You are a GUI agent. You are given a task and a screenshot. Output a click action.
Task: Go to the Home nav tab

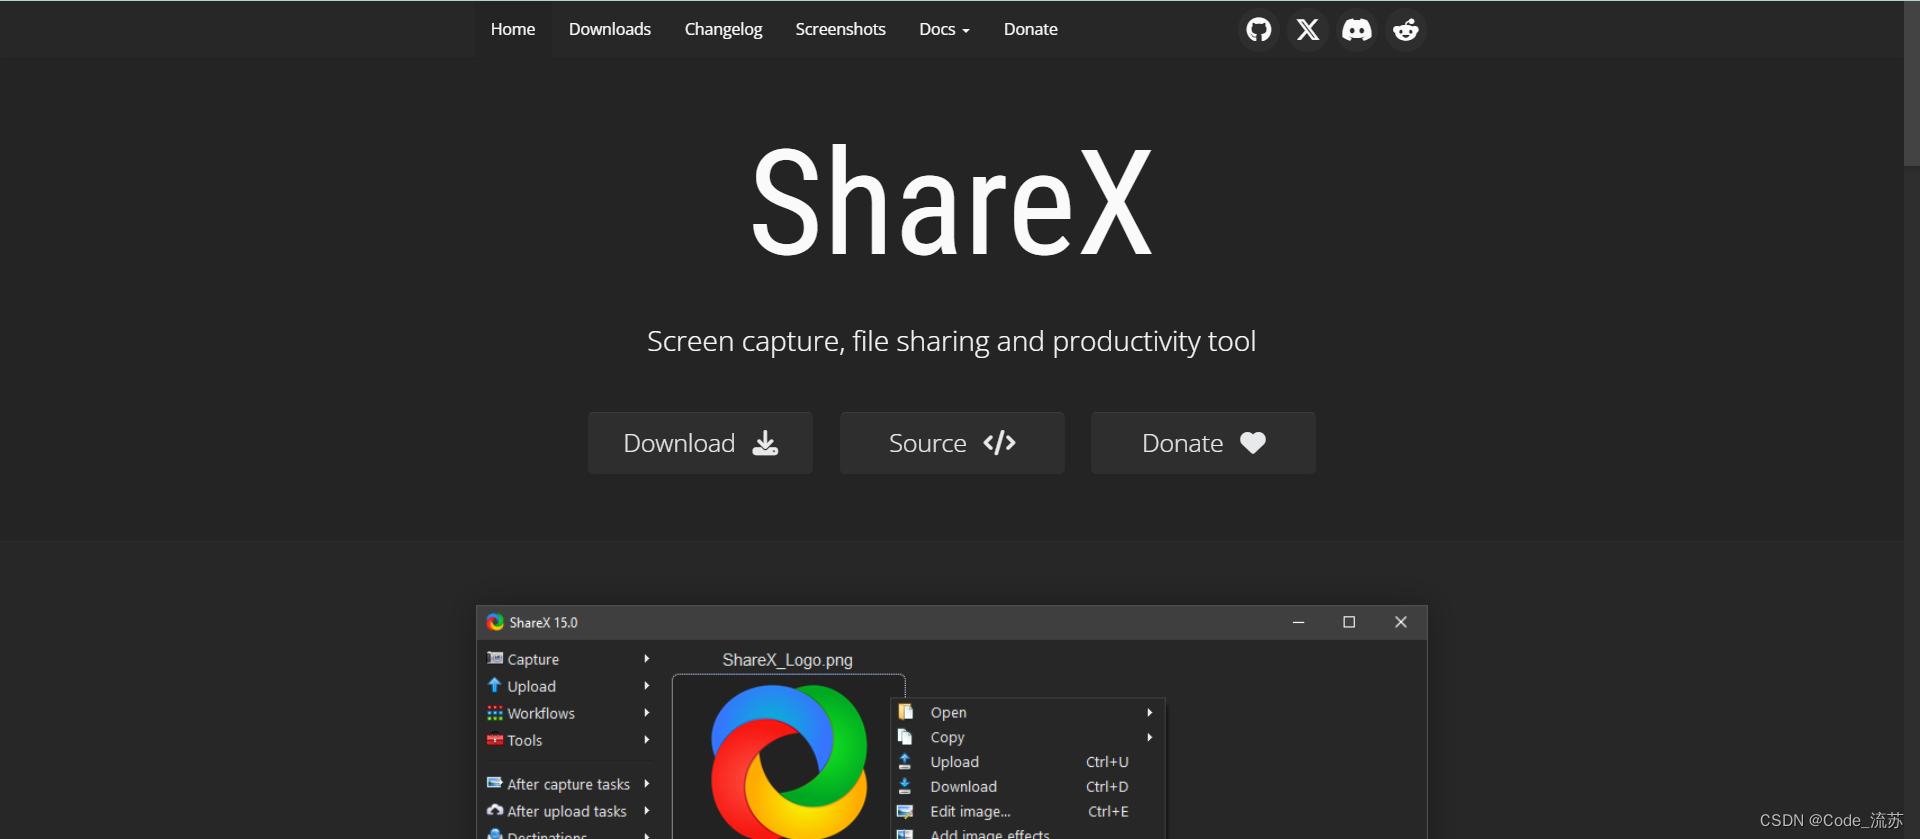coord(513,29)
